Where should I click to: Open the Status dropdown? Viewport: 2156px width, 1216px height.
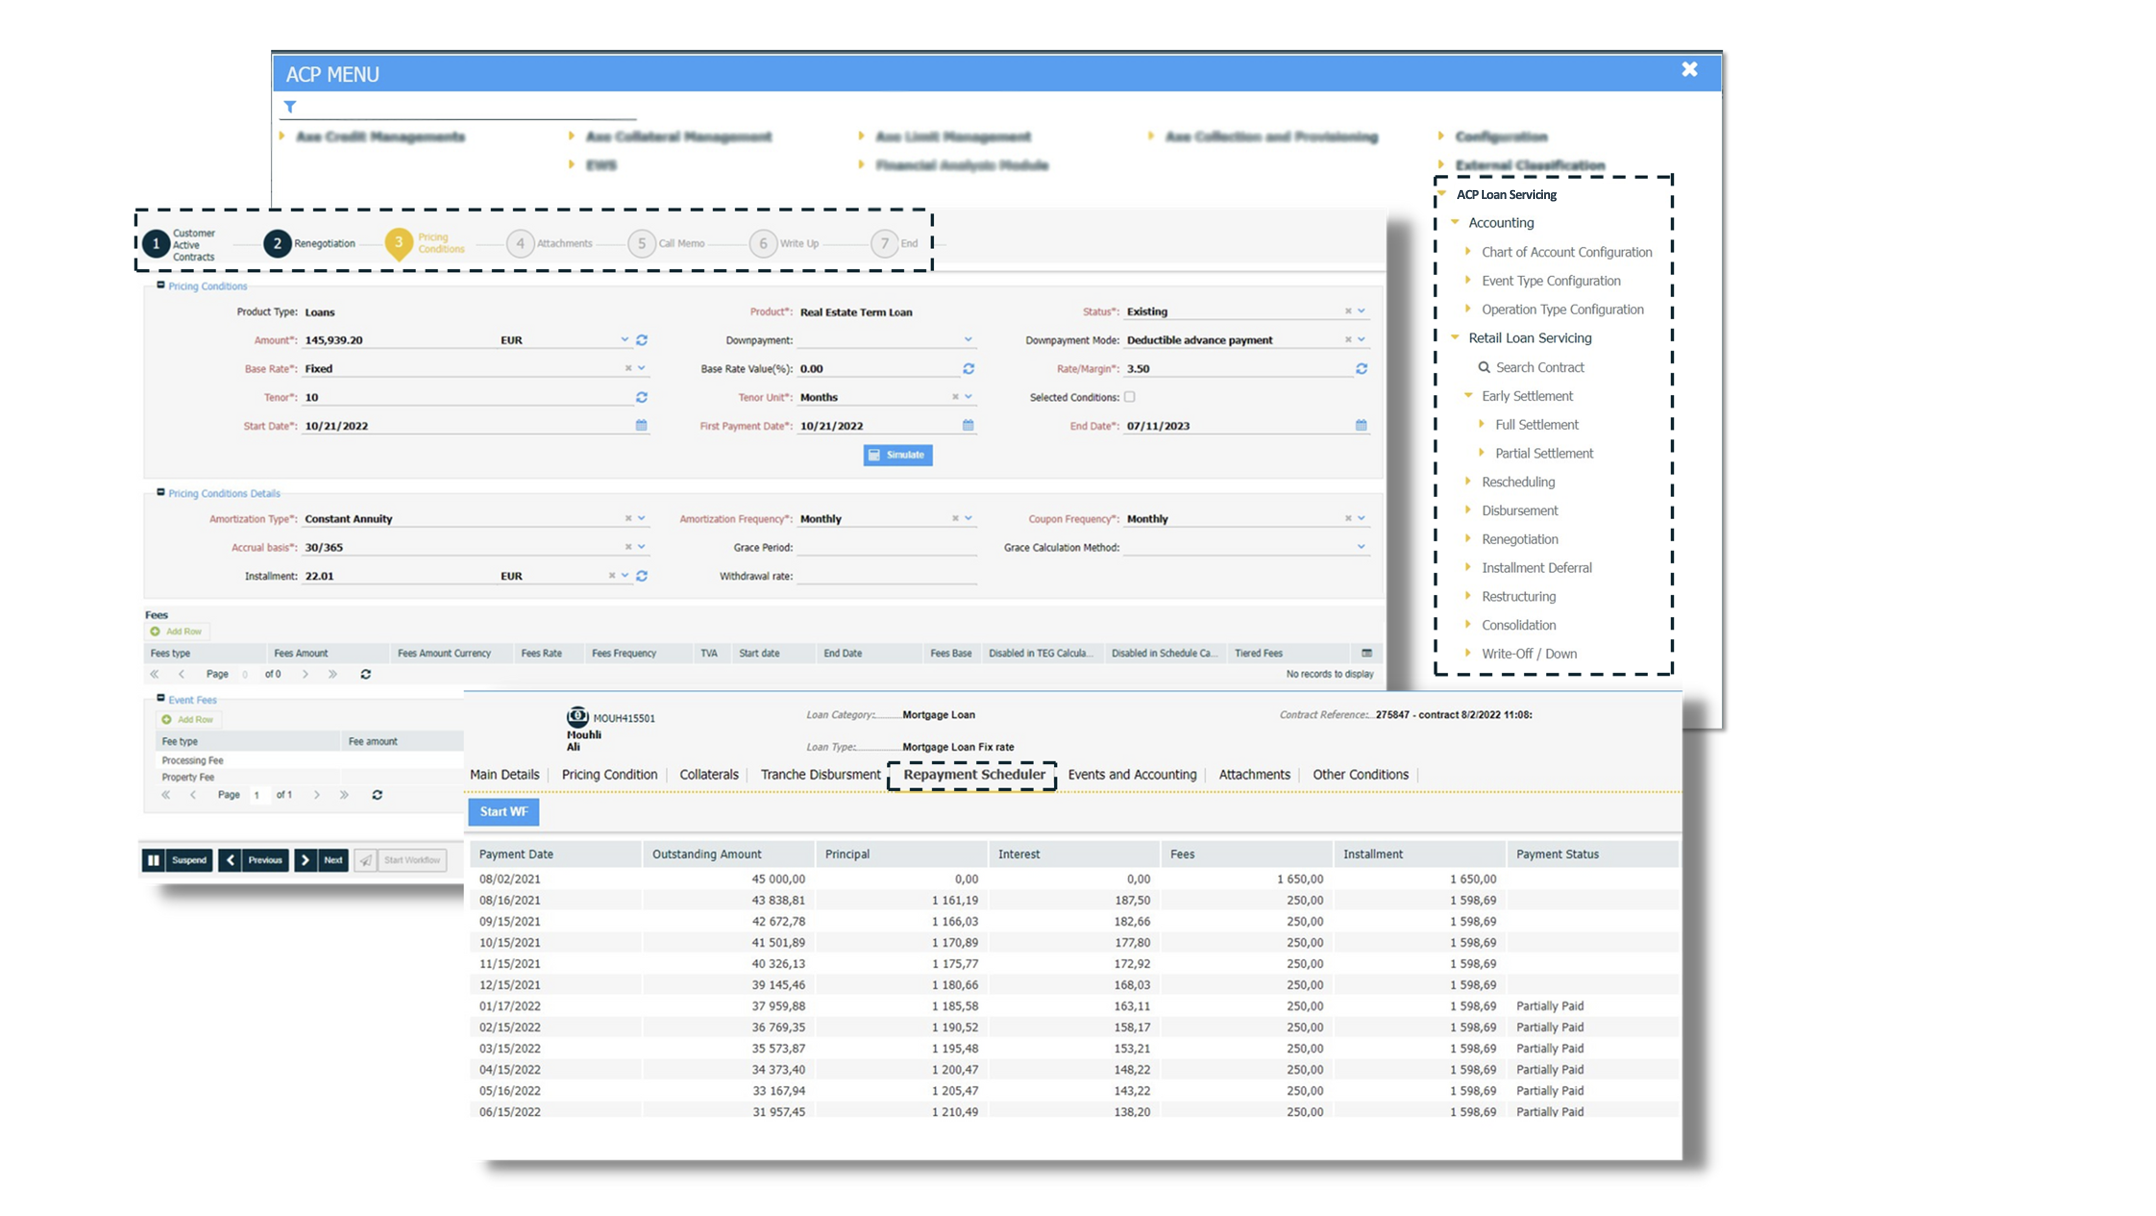1362,311
